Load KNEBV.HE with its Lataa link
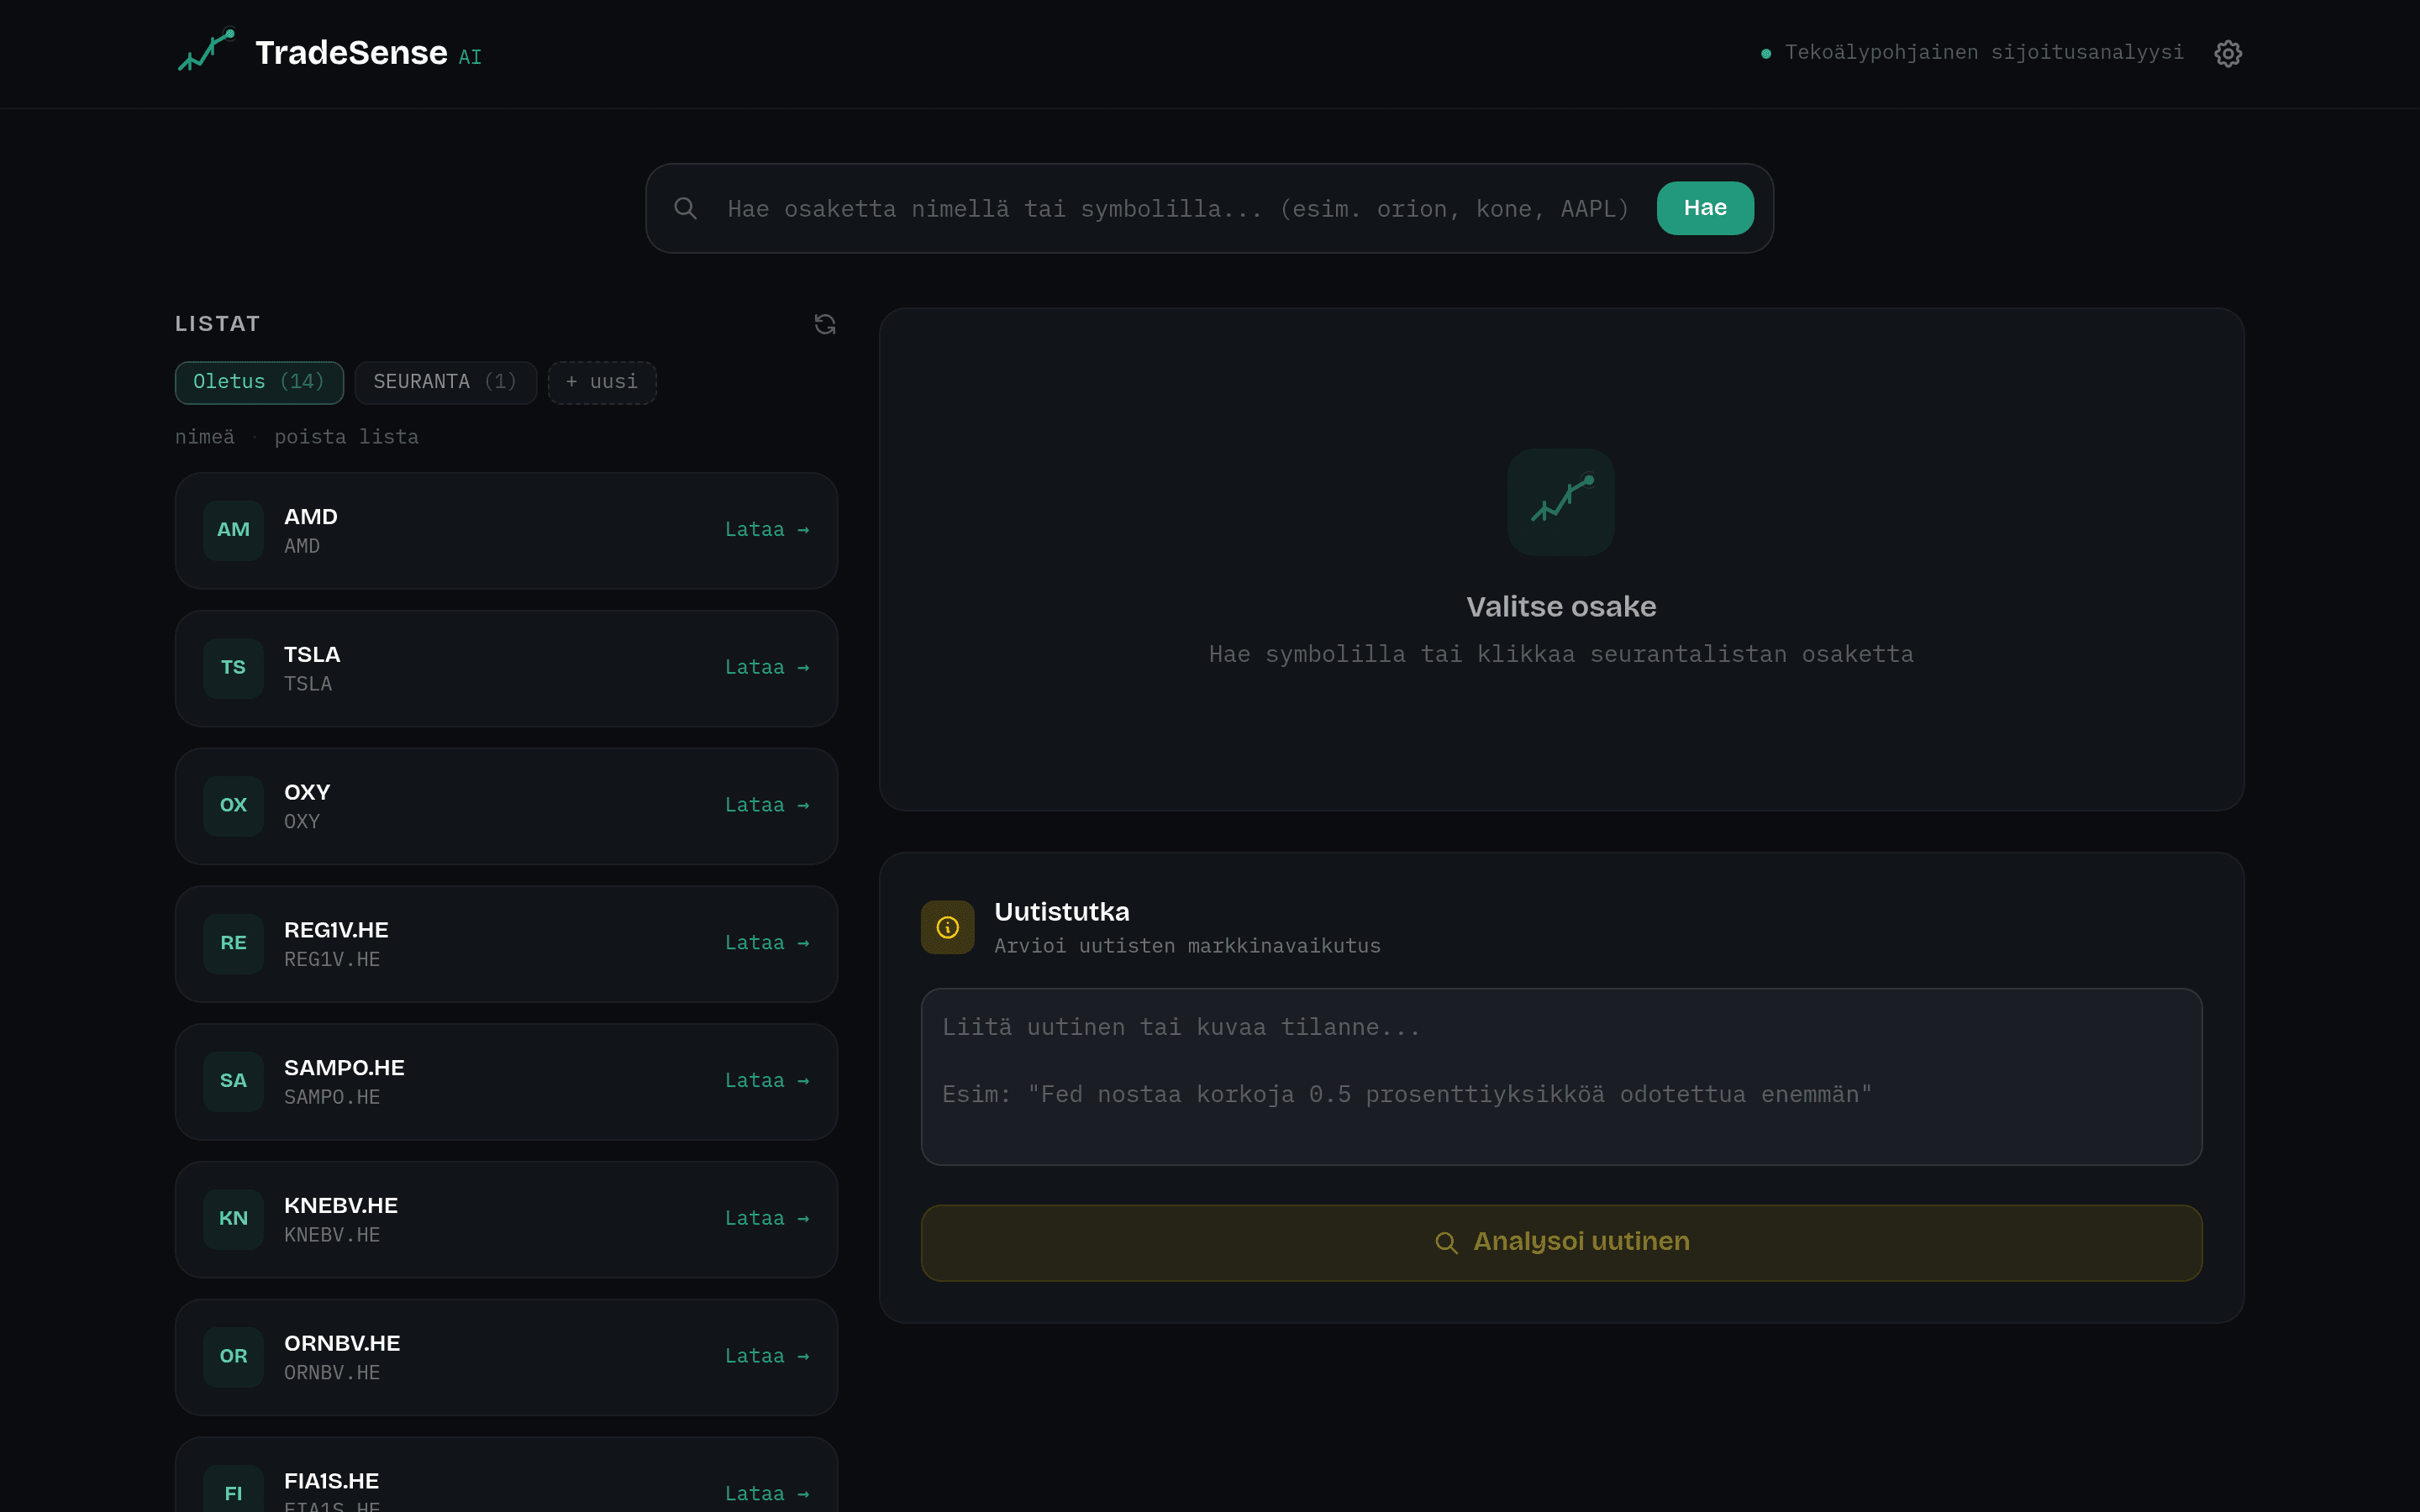The image size is (2420, 1512). tap(767, 1219)
